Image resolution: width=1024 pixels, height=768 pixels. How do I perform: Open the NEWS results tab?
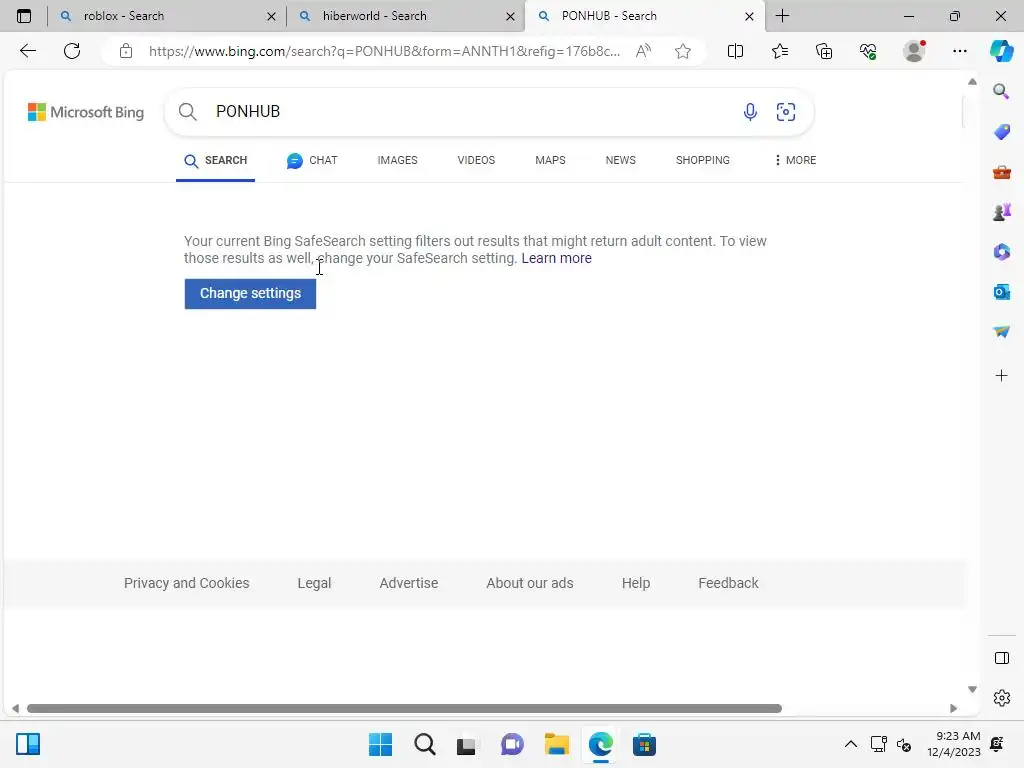pos(620,161)
